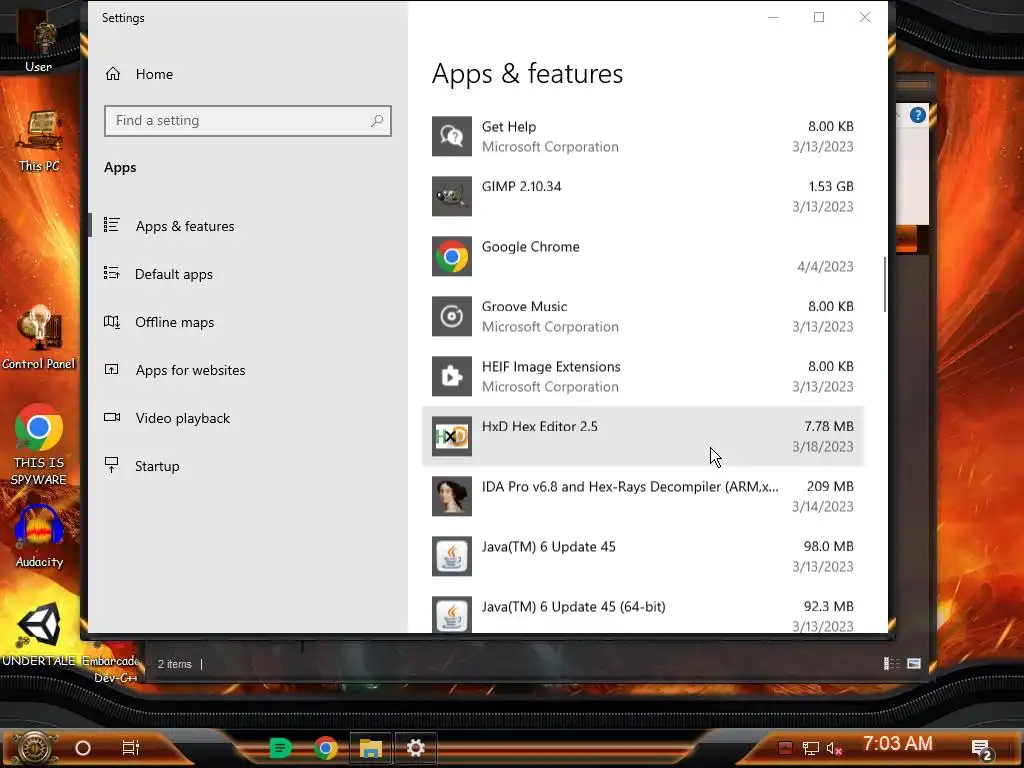
Task: Switch to large icons view in background Explorer
Action: click(x=914, y=664)
